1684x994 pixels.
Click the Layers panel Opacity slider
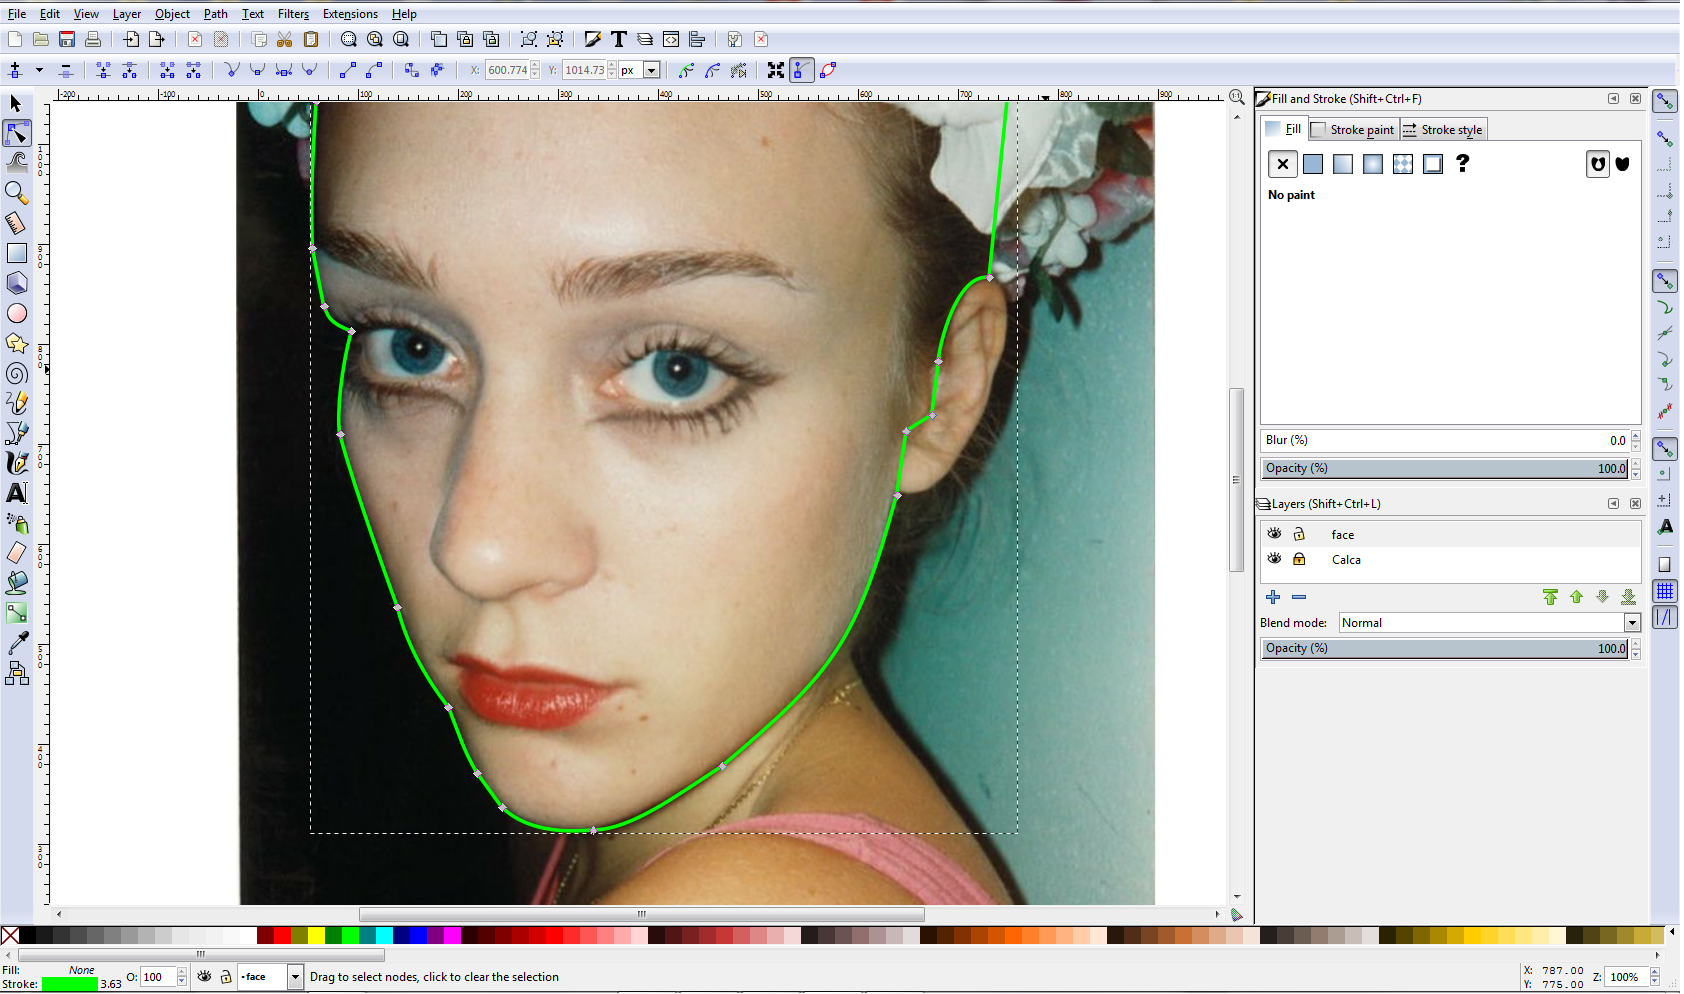coord(1445,648)
